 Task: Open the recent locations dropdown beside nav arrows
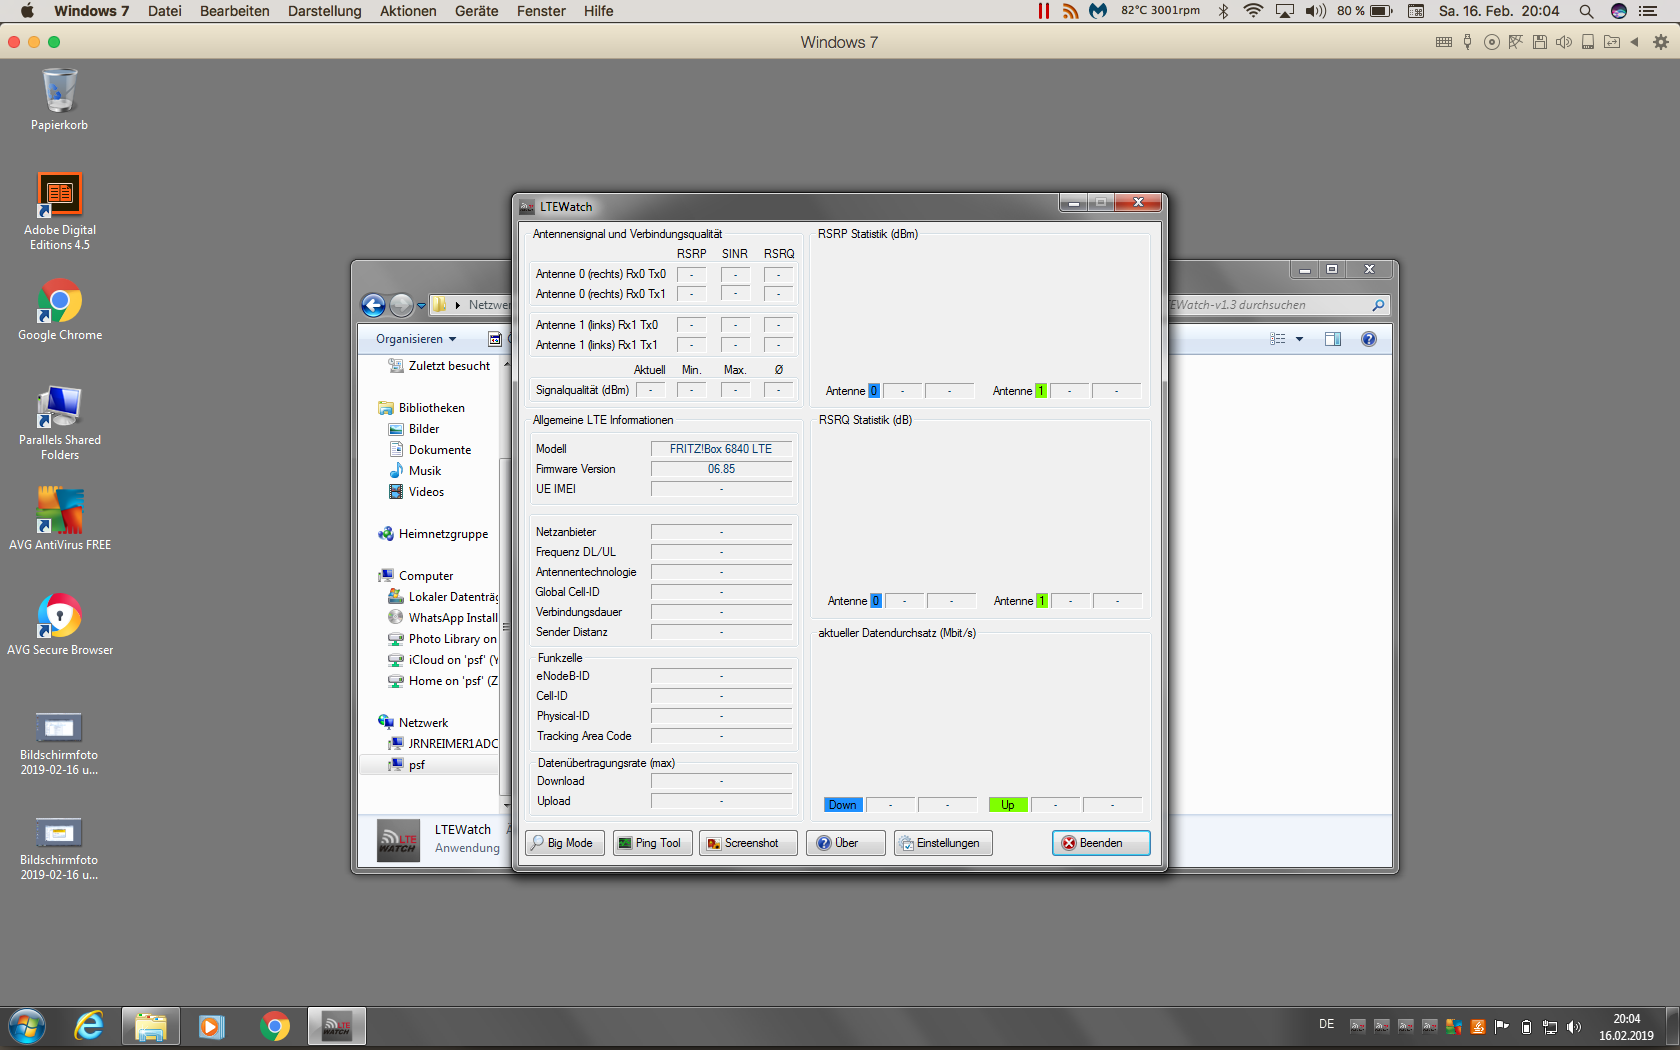(422, 306)
